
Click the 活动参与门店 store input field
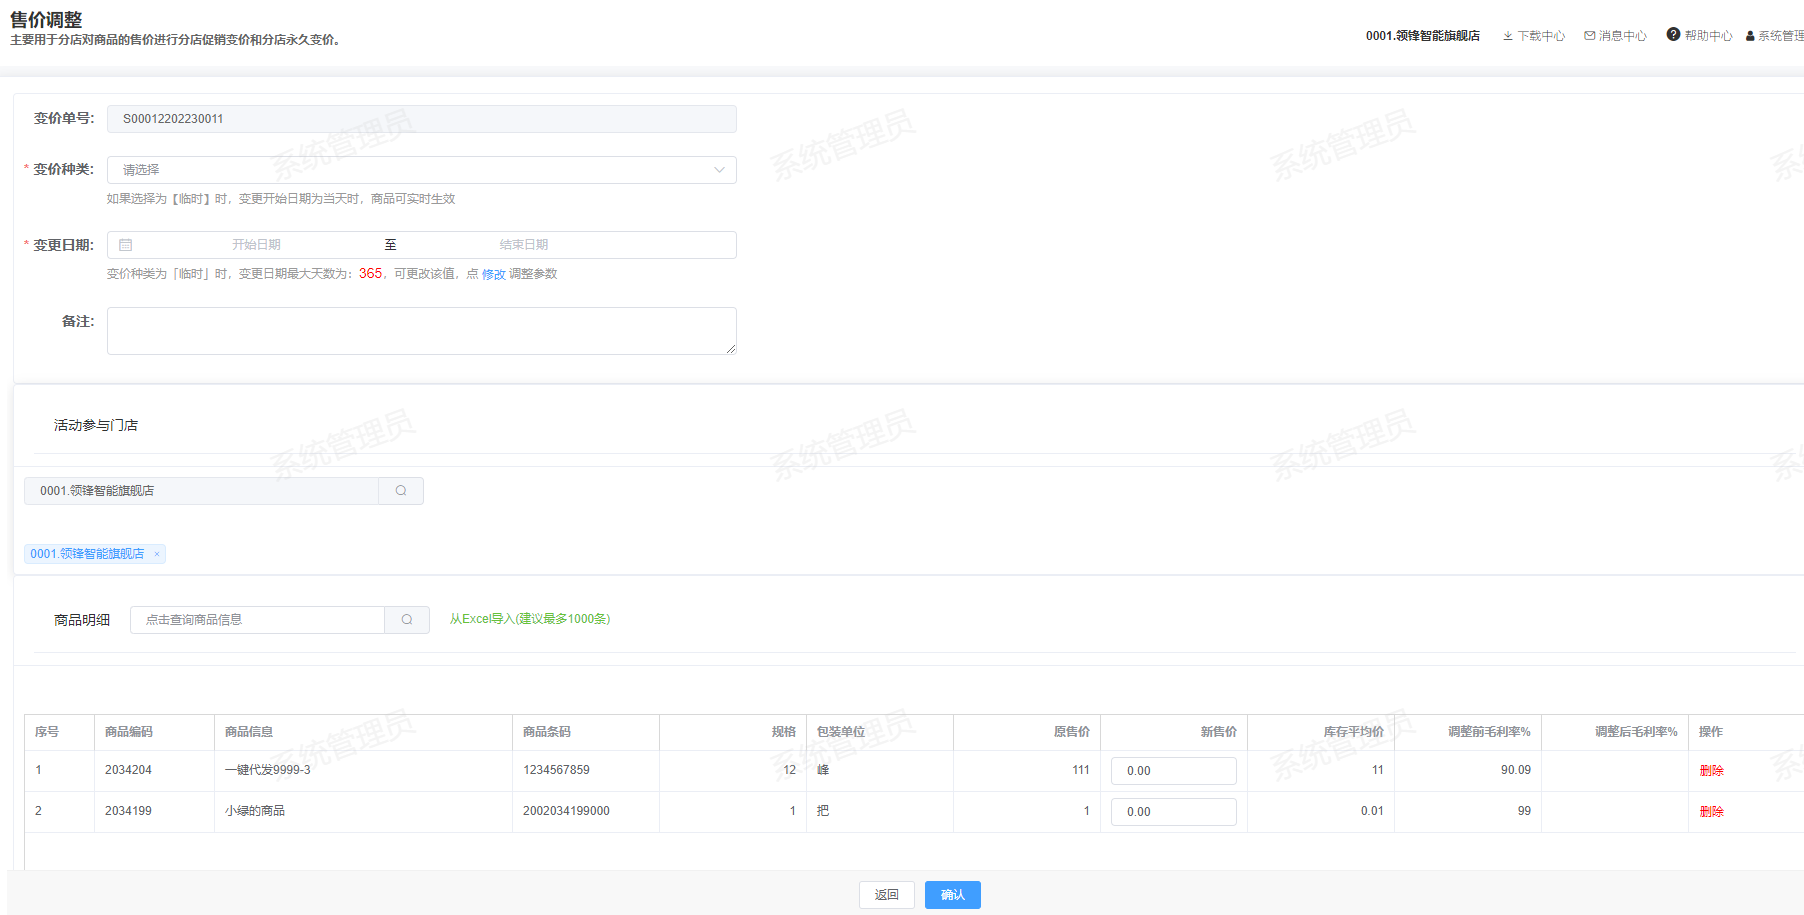tap(202, 491)
